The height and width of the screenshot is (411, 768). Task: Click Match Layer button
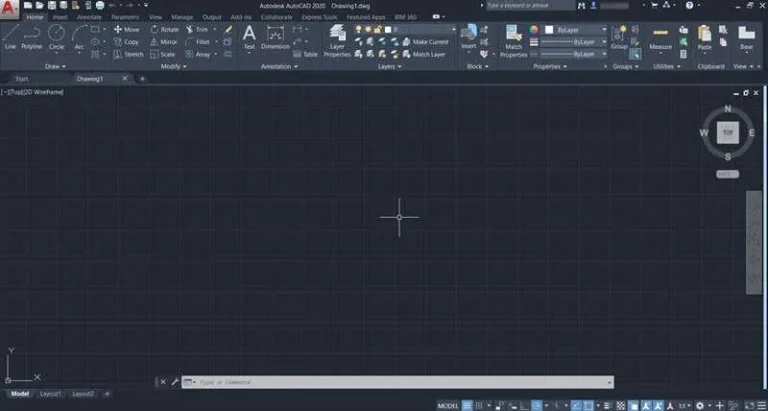click(424, 54)
